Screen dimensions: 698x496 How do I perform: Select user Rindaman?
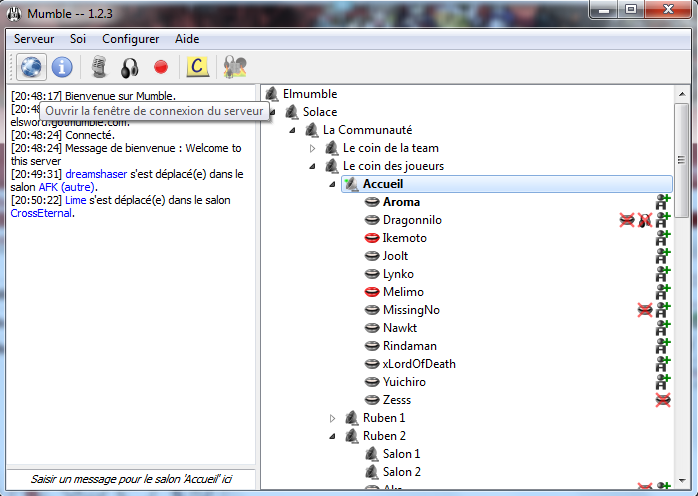pyautogui.click(x=410, y=346)
